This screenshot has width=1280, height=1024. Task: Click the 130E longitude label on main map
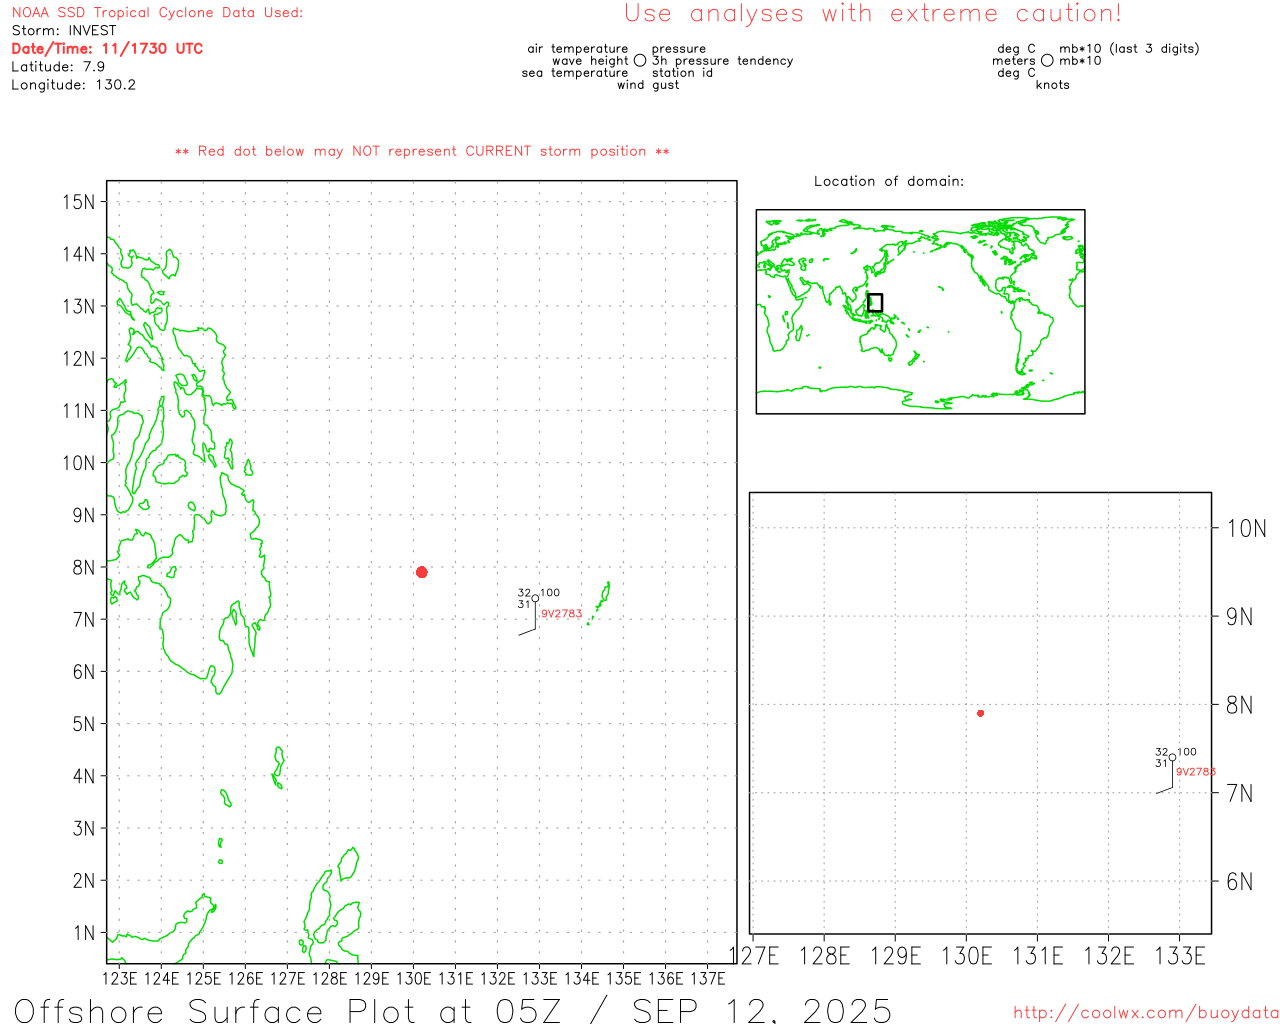pos(413,977)
